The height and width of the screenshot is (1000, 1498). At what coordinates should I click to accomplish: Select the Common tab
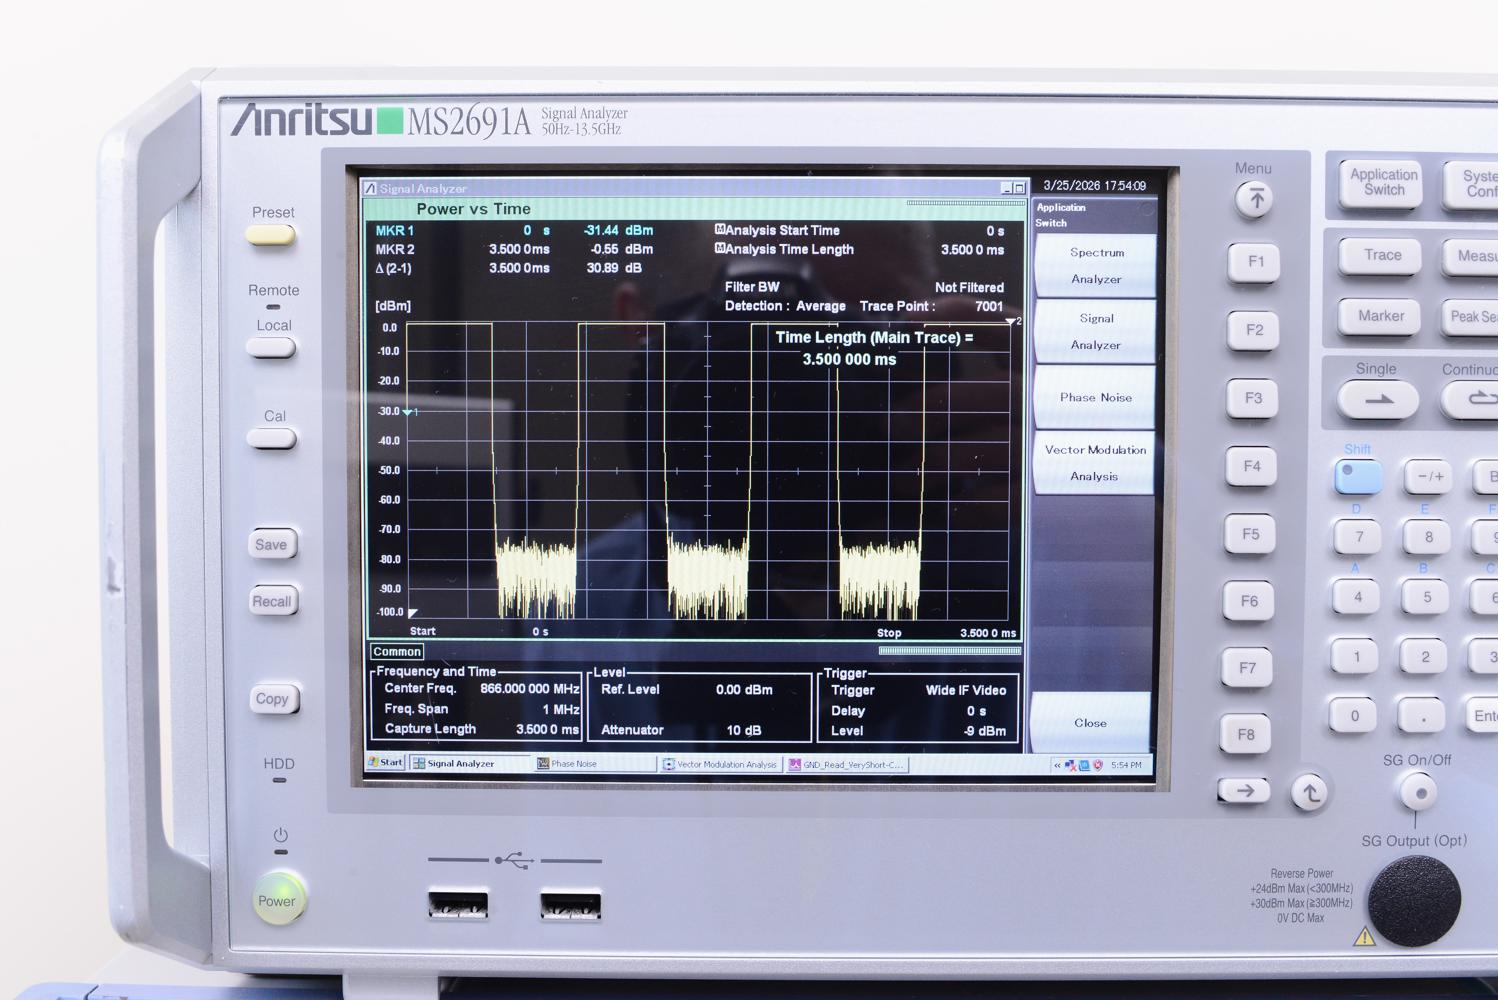396,651
